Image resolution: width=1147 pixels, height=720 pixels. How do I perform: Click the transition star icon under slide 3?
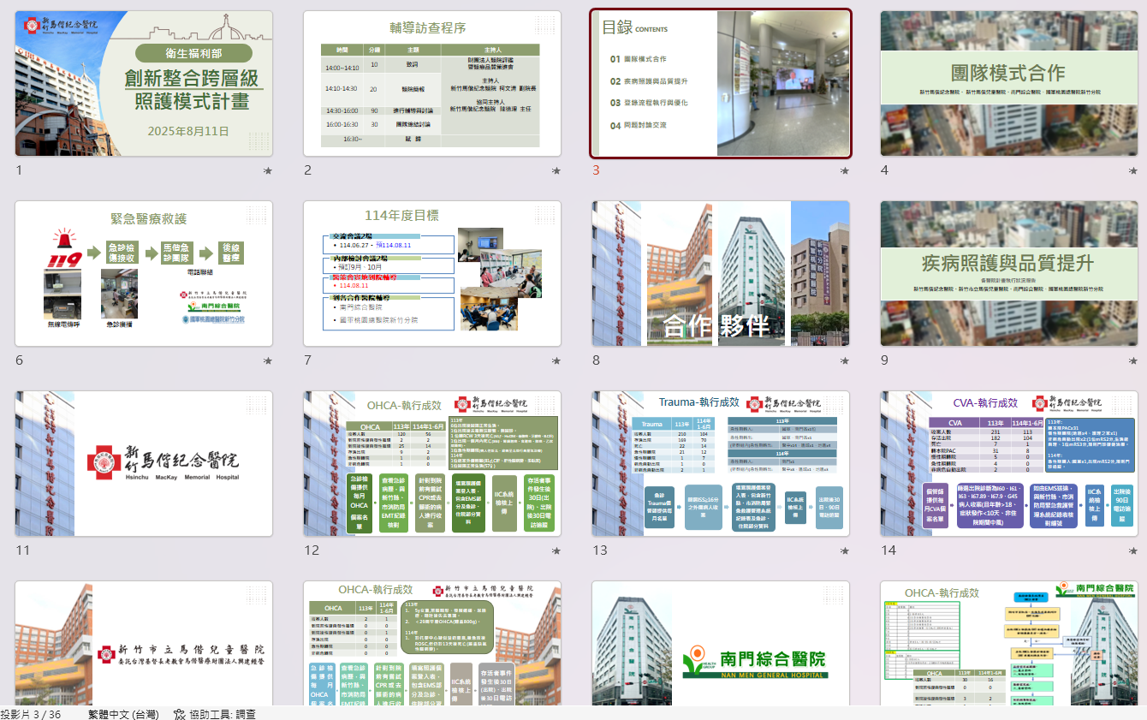click(x=845, y=170)
